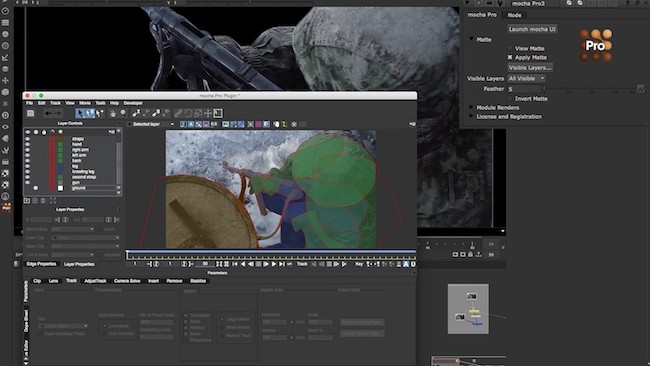Toggle visibility of the hand layer
Viewport: 650px width, 366px height.
[x=27, y=144]
